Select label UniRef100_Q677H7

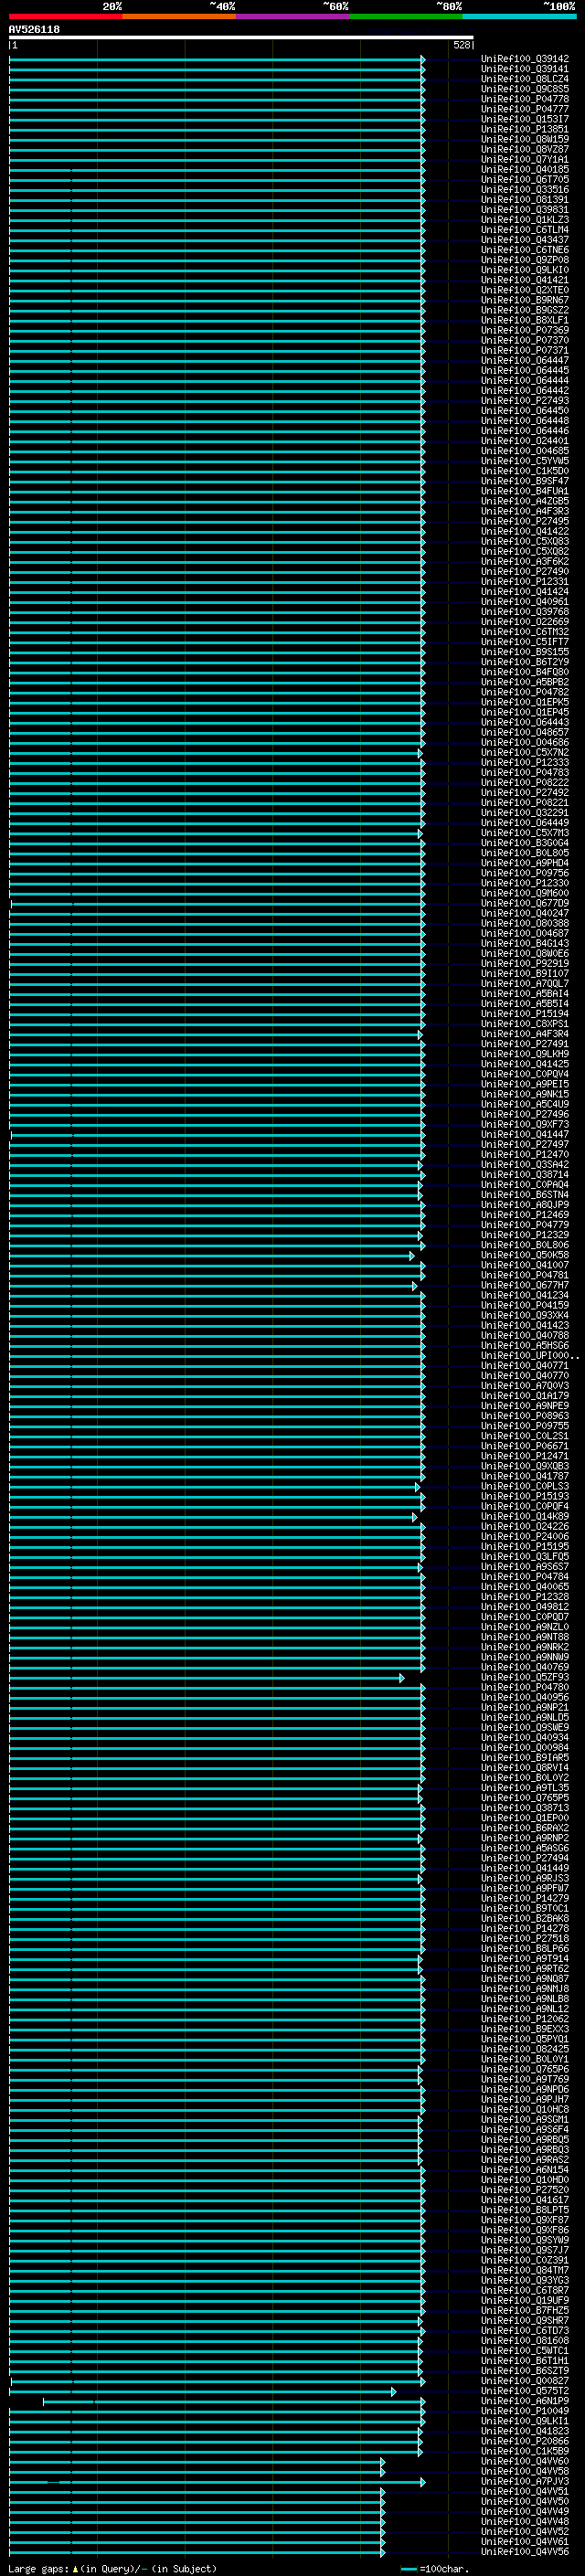click(x=525, y=1285)
